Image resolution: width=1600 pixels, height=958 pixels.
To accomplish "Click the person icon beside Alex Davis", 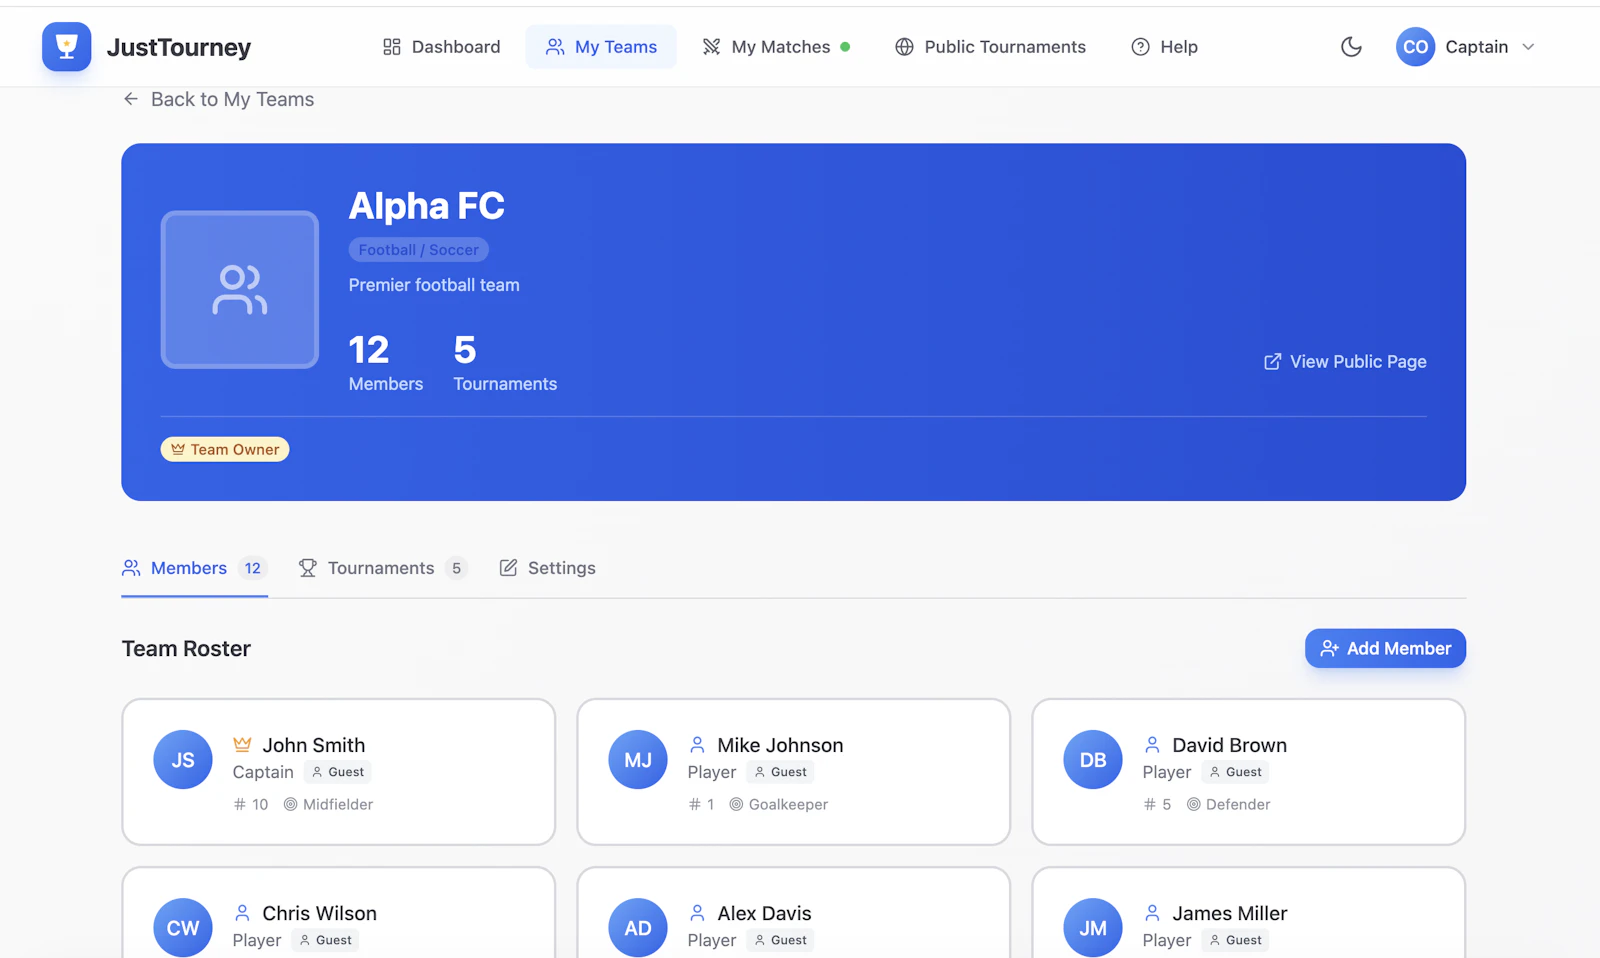I will (x=697, y=913).
